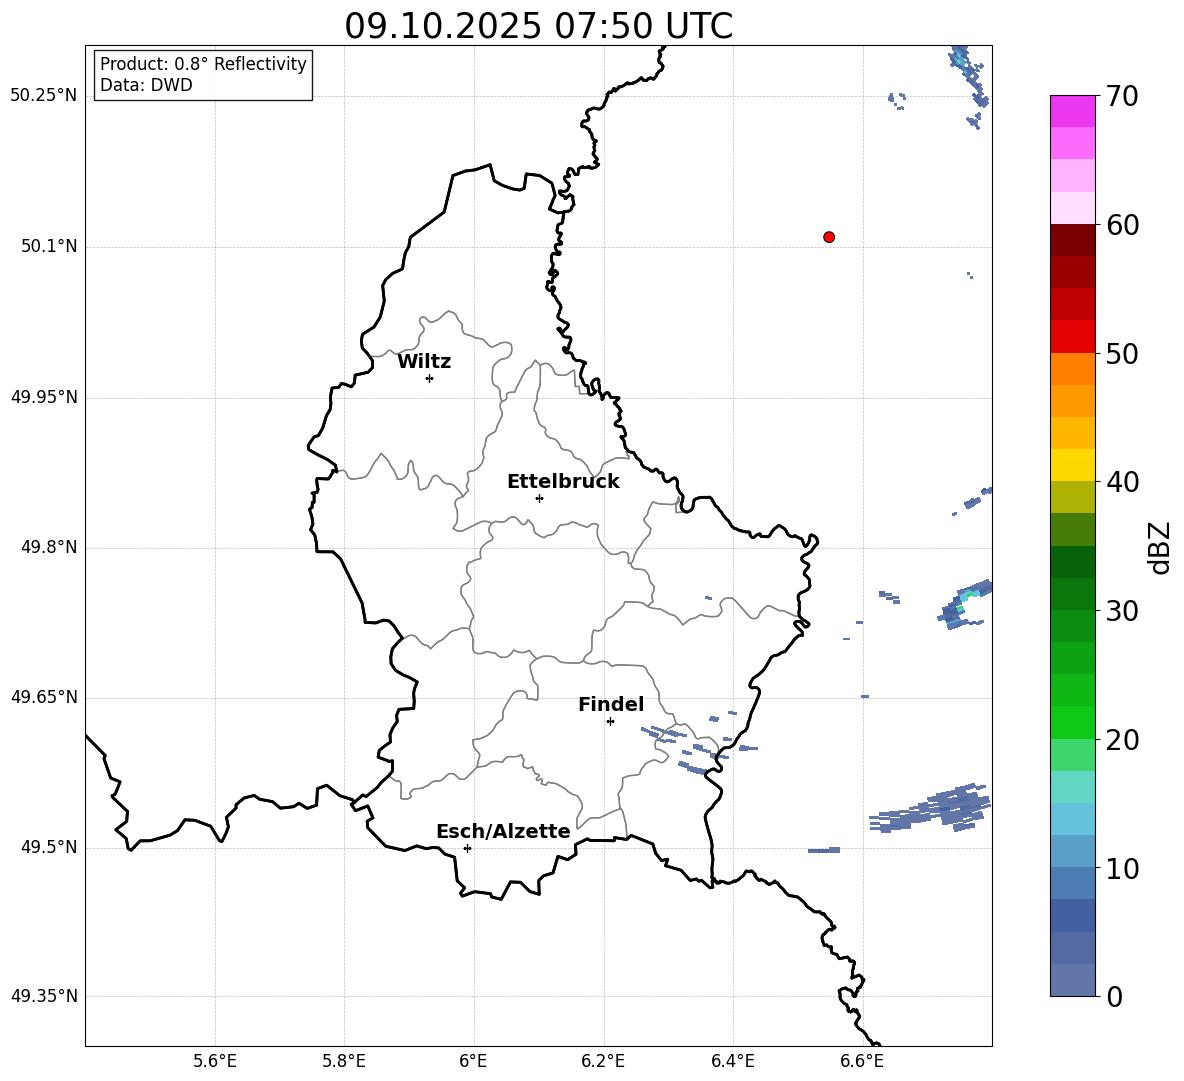Screen dimensions: 1184x1081
Task: Click the 10 label on colorbar
Action: [1122, 868]
